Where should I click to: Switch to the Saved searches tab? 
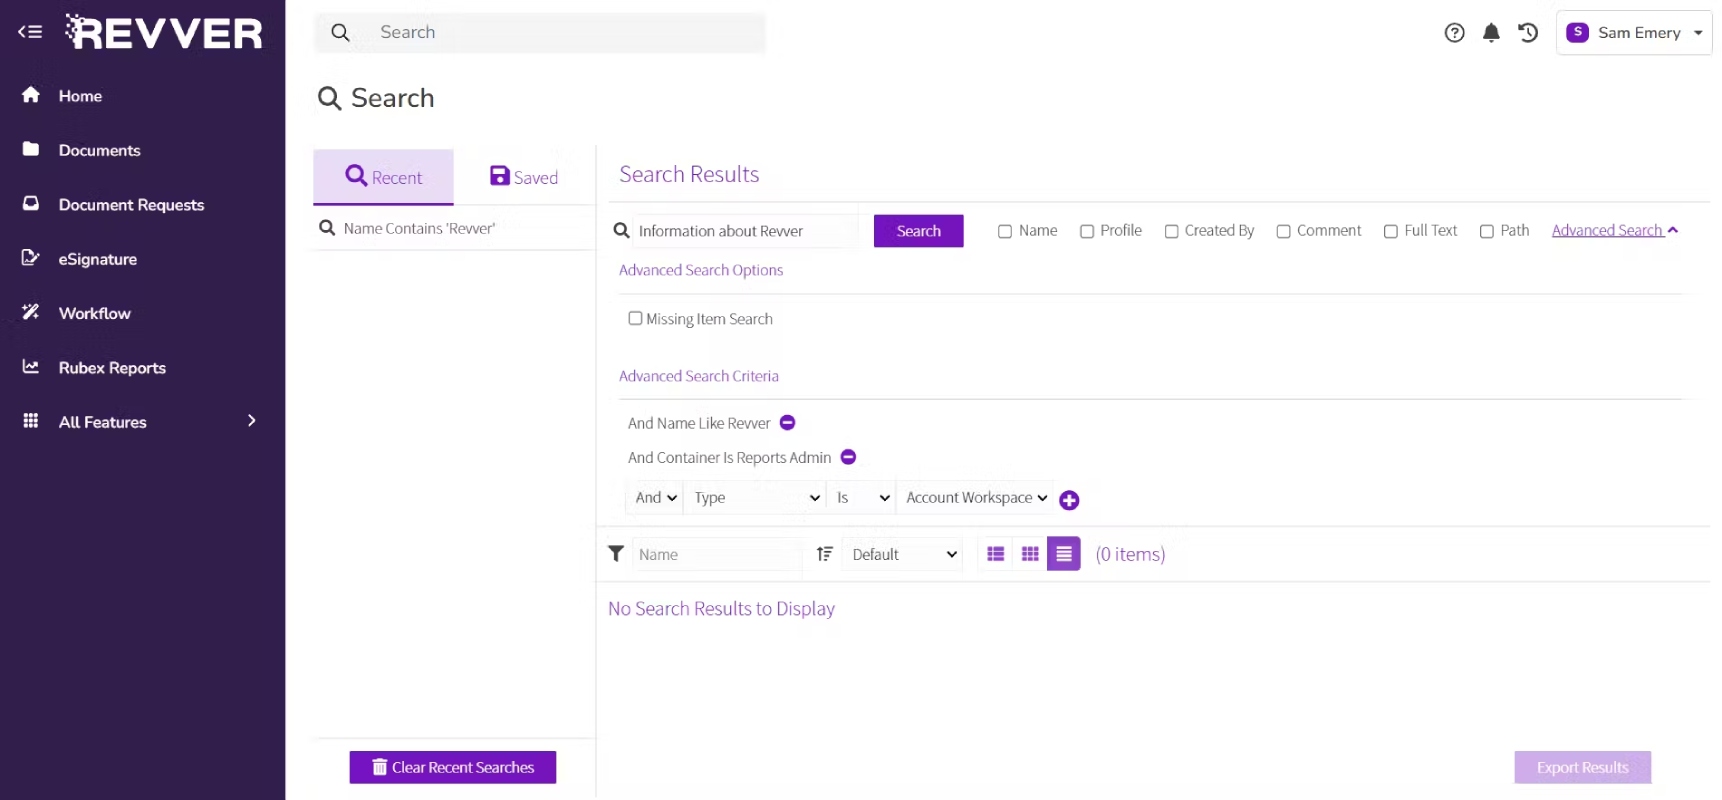pos(524,177)
